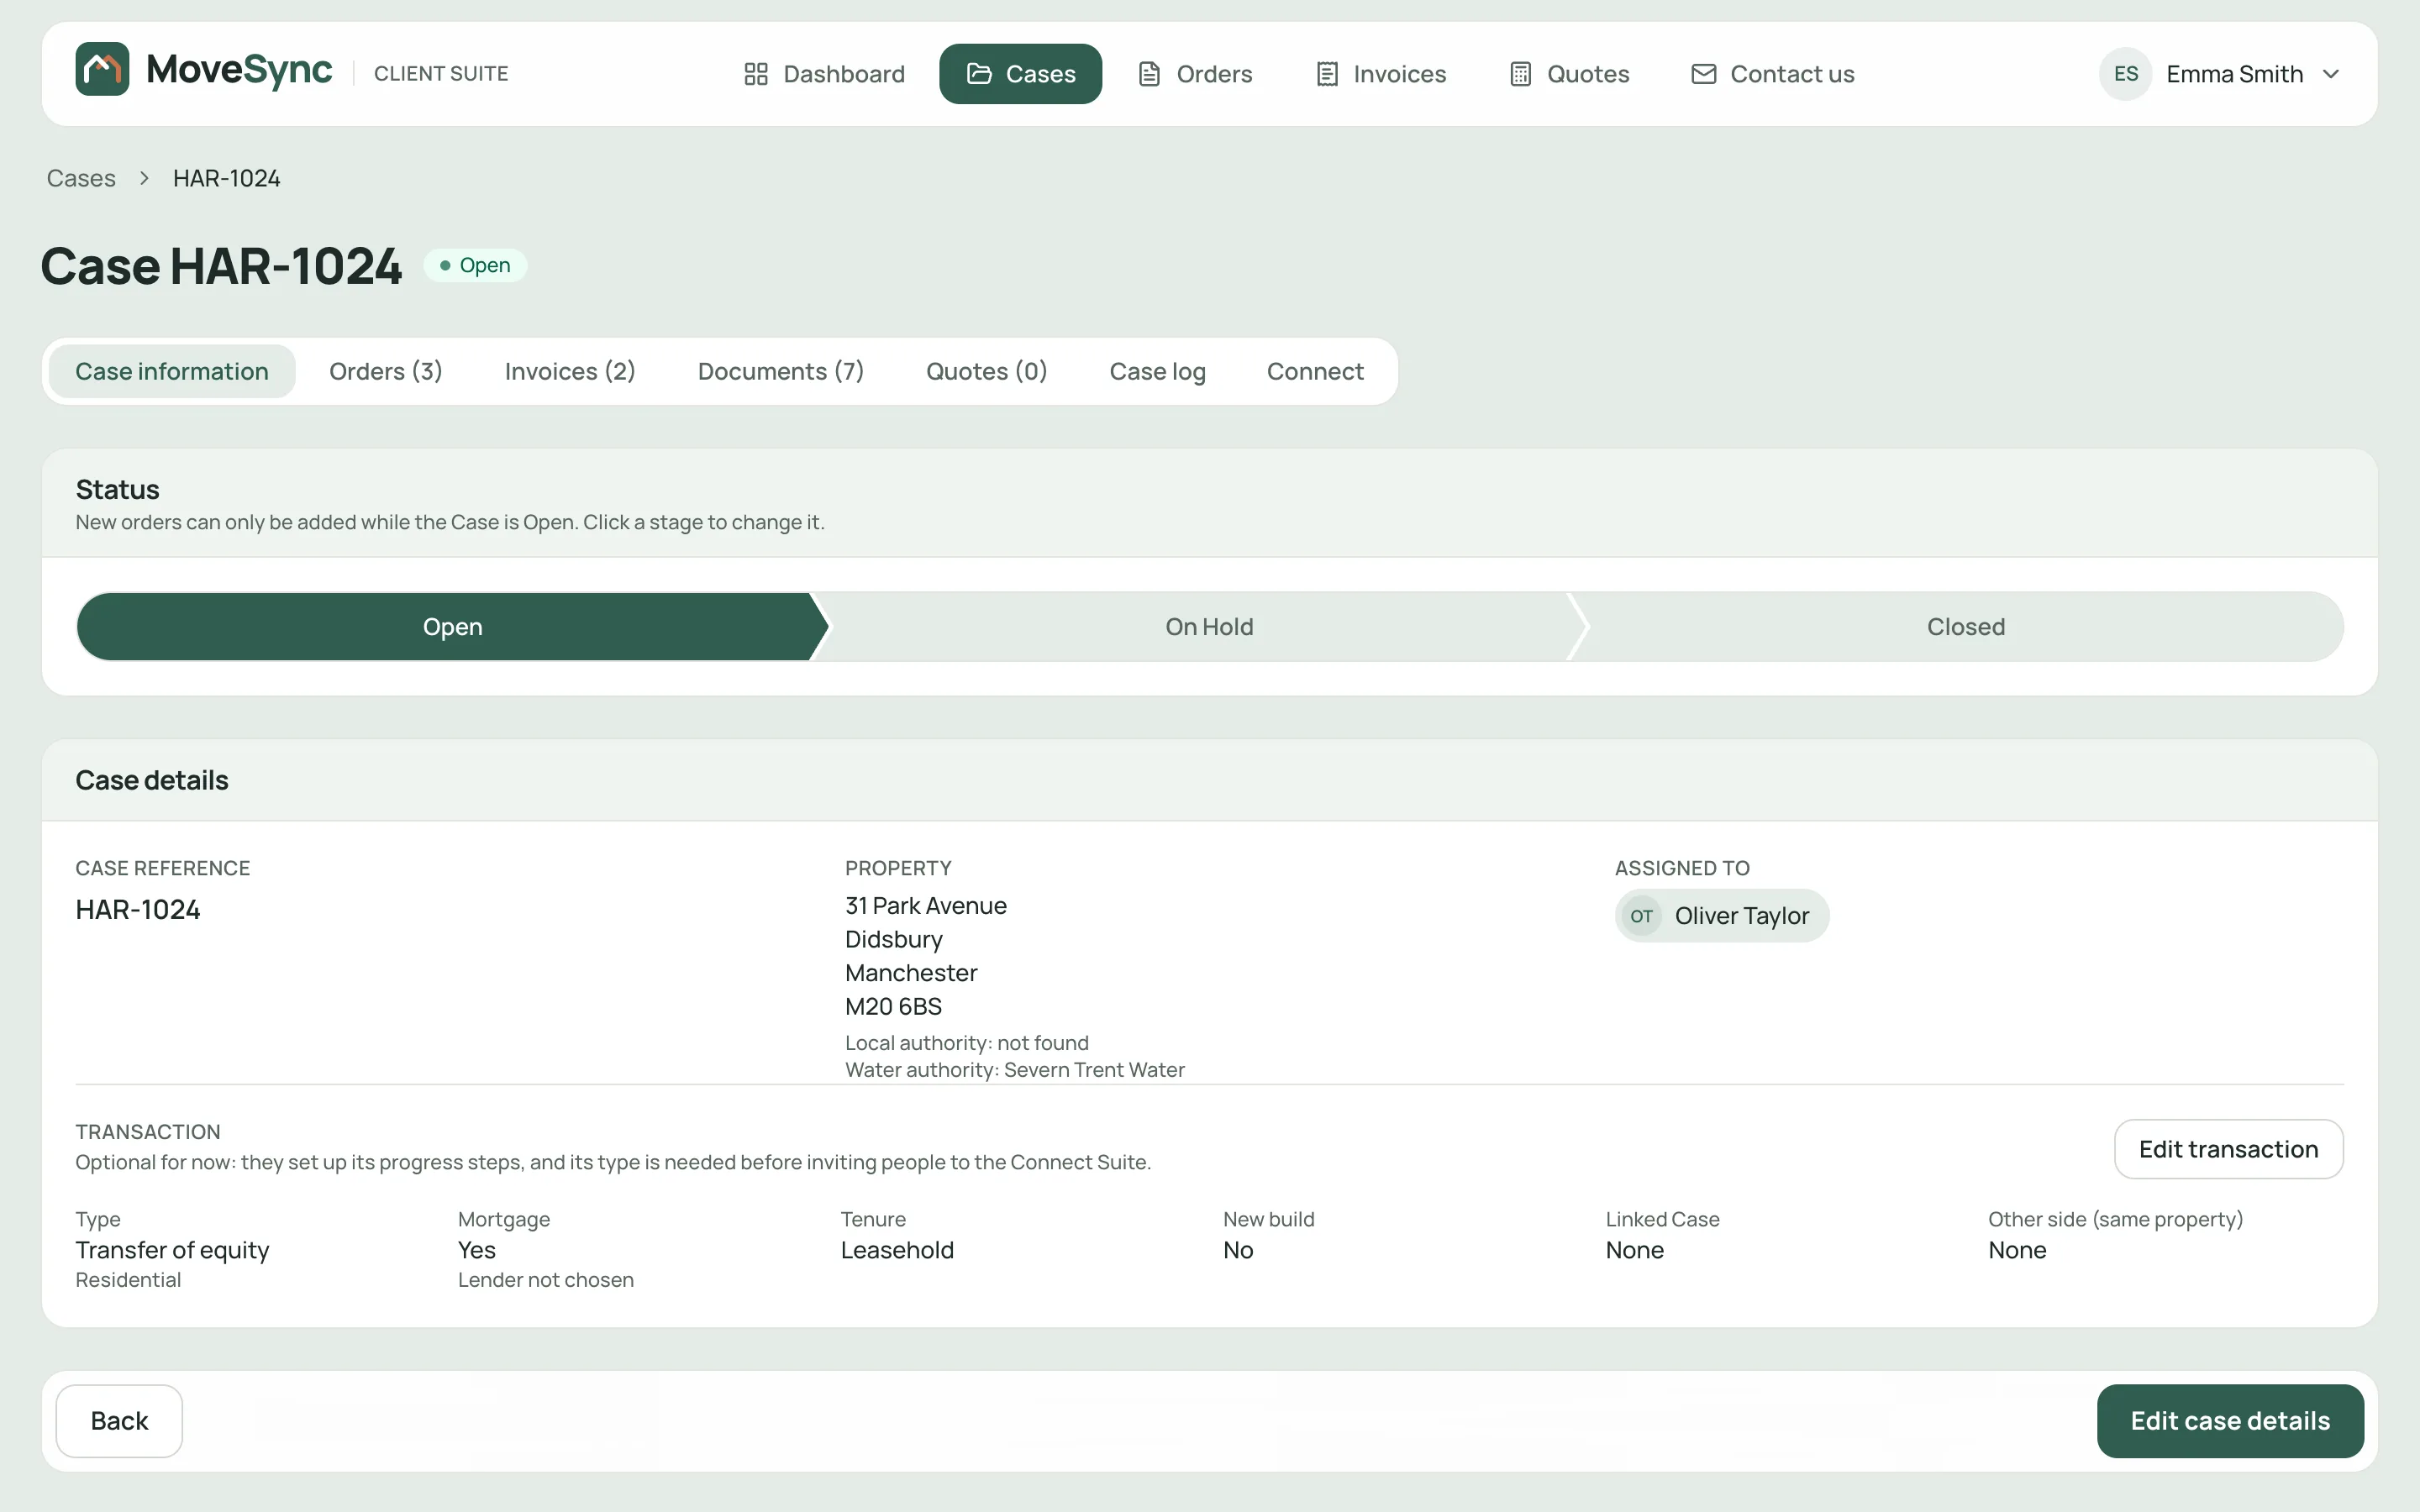Screen dimensions: 2420x1512
Task: Click 'Local authority: not found' text
Action: (x=966, y=1043)
